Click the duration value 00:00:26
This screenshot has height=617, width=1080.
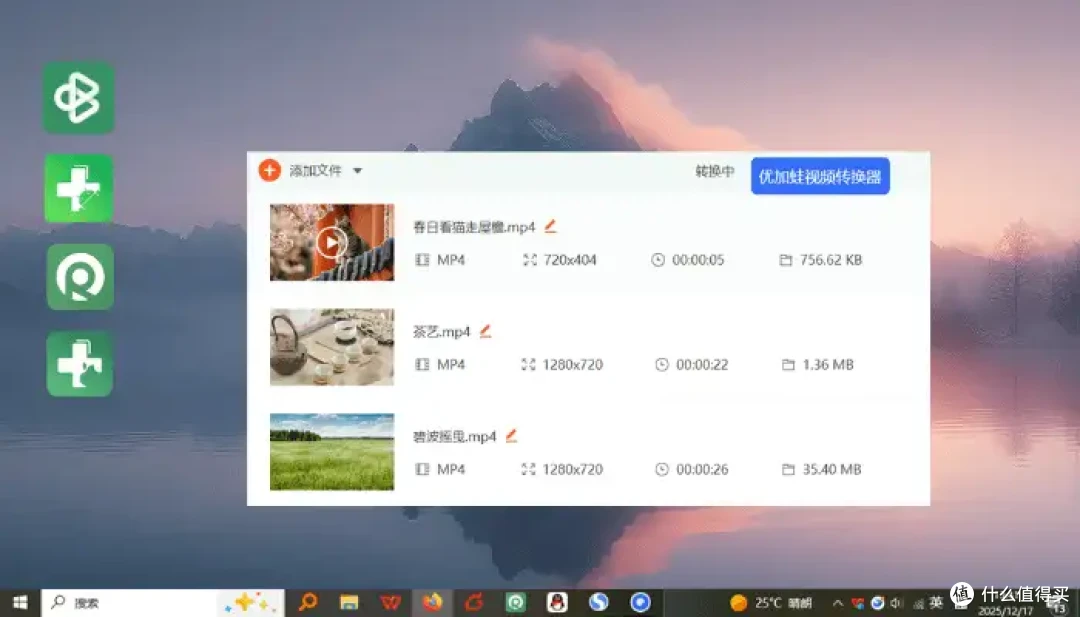click(x=702, y=469)
